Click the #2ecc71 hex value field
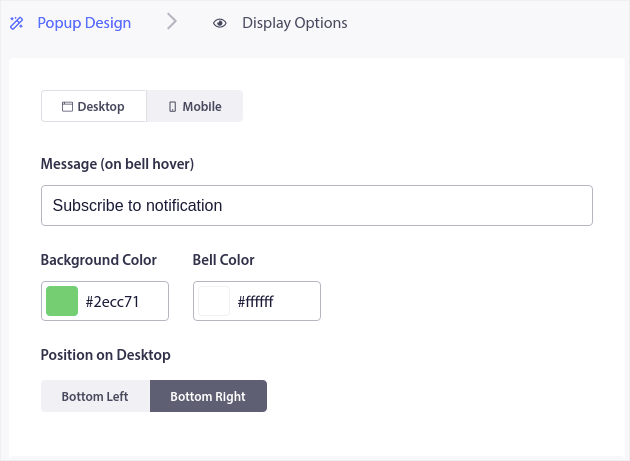The height and width of the screenshot is (461, 630). [x=122, y=301]
